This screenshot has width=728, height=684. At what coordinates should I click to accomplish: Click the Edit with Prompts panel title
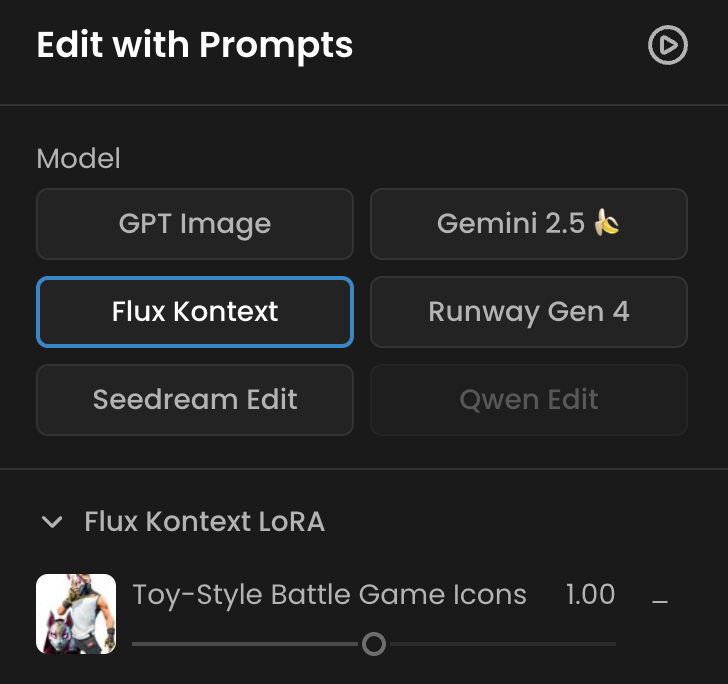[195, 45]
